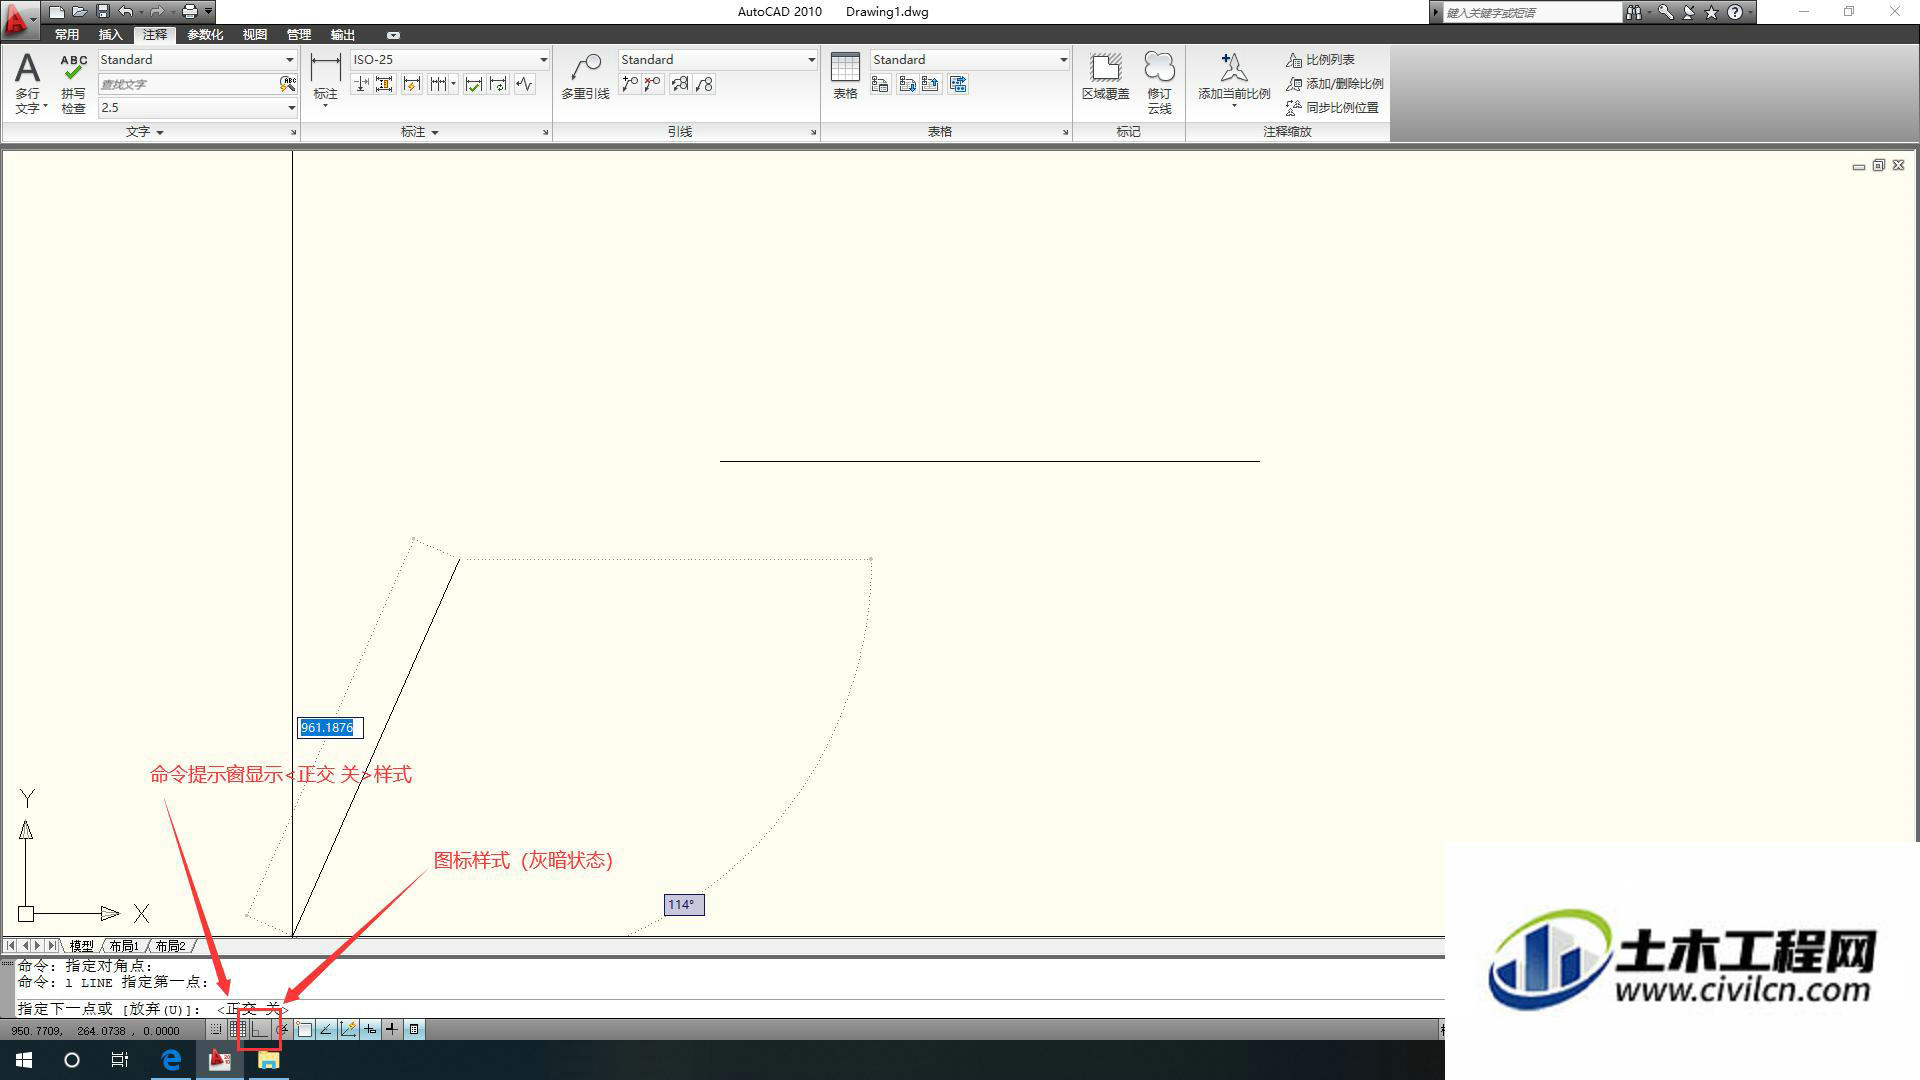Run the spell check (拼写检查) tool
1920x1080 pixels.
[x=73, y=82]
